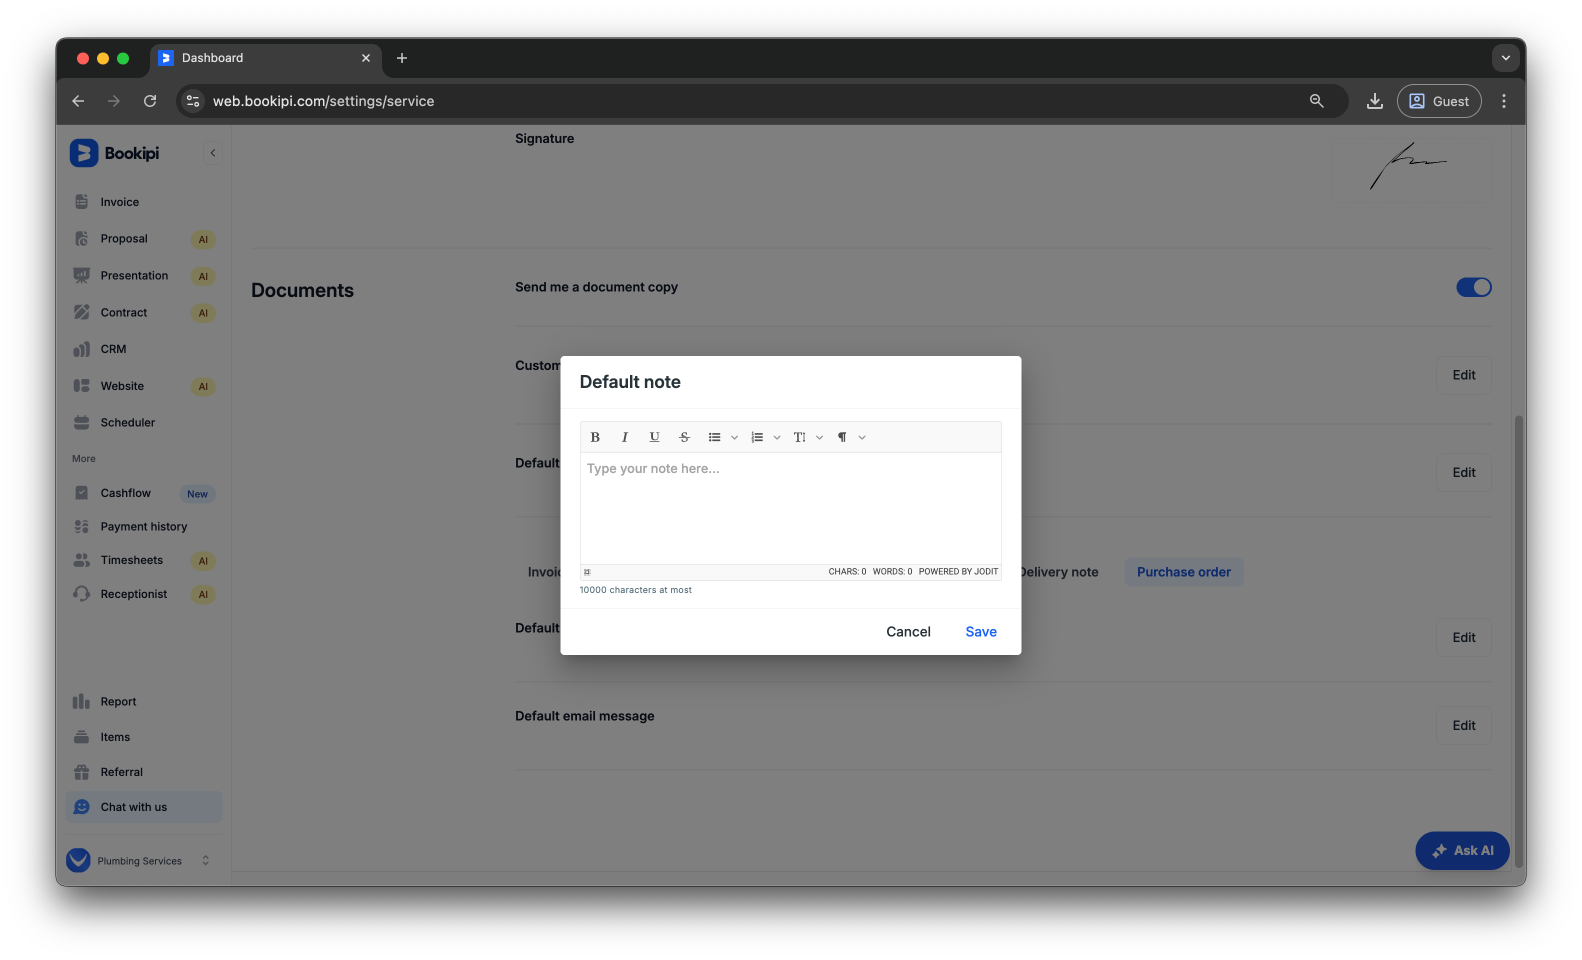Go forward in browser history
Screen dimensions: 1582x960
(x=114, y=101)
